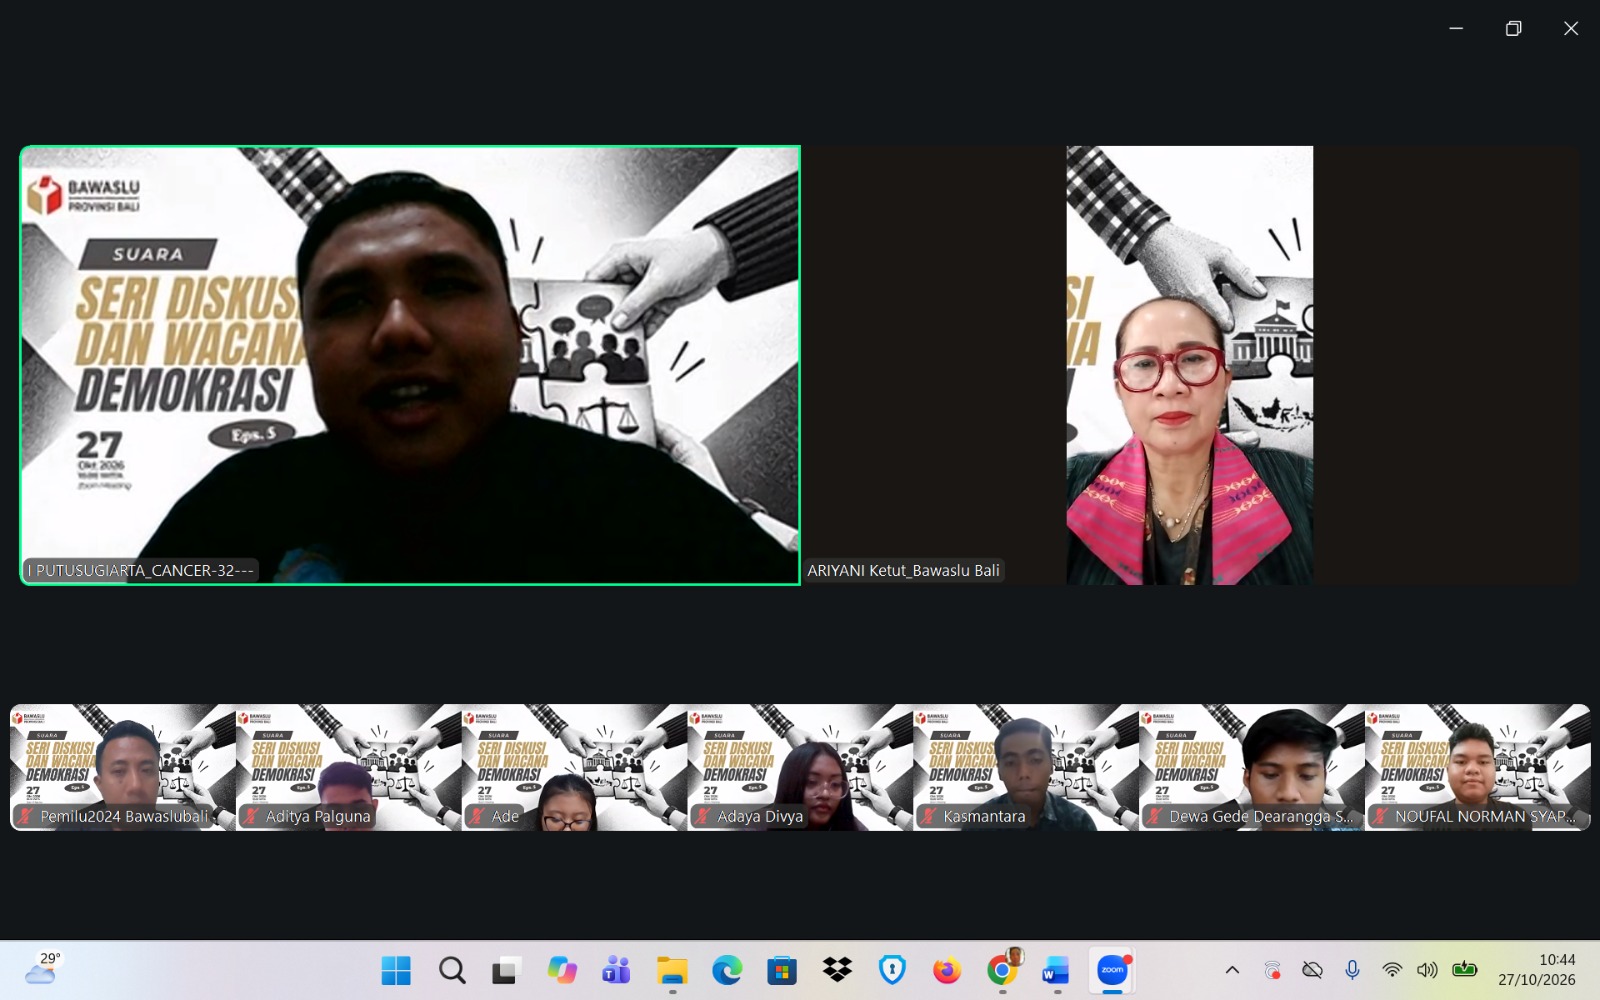
Task: Click the muted mic icon on Kasmantara's tile
Action: 929,817
